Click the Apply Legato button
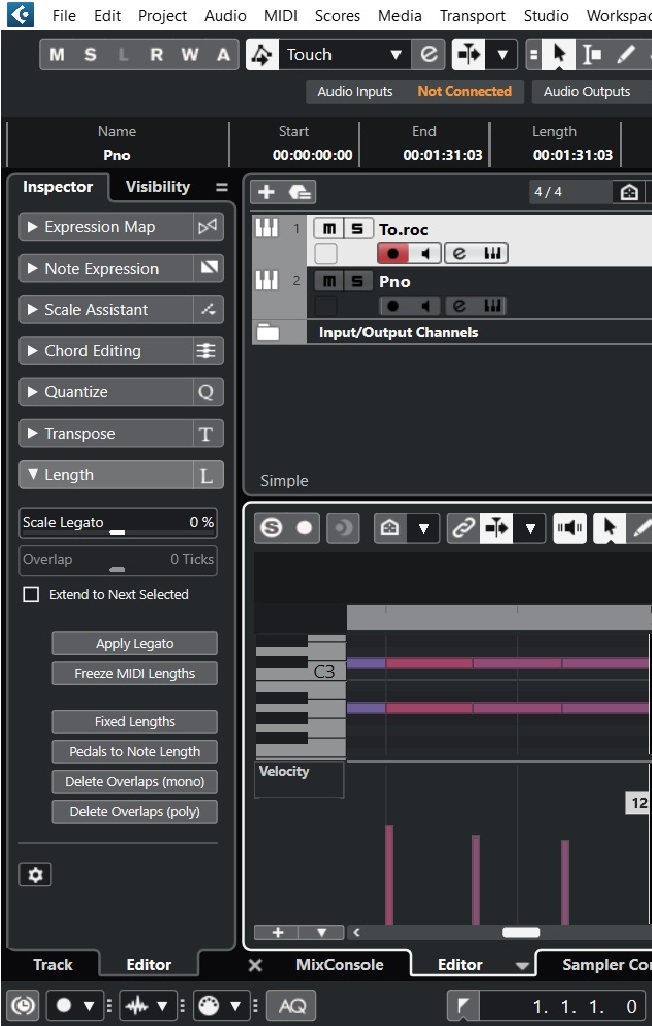This screenshot has height=1026, width=652. pos(134,644)
